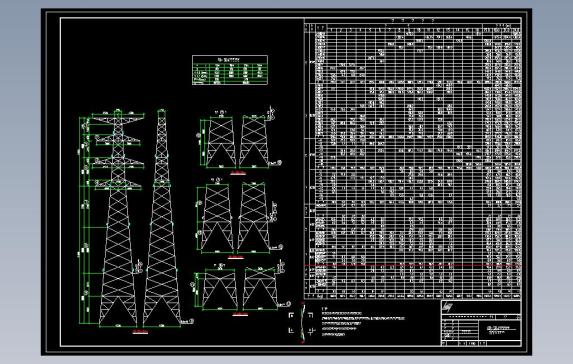
Task: Click the small parameter table above the towers
Action: 230,70
